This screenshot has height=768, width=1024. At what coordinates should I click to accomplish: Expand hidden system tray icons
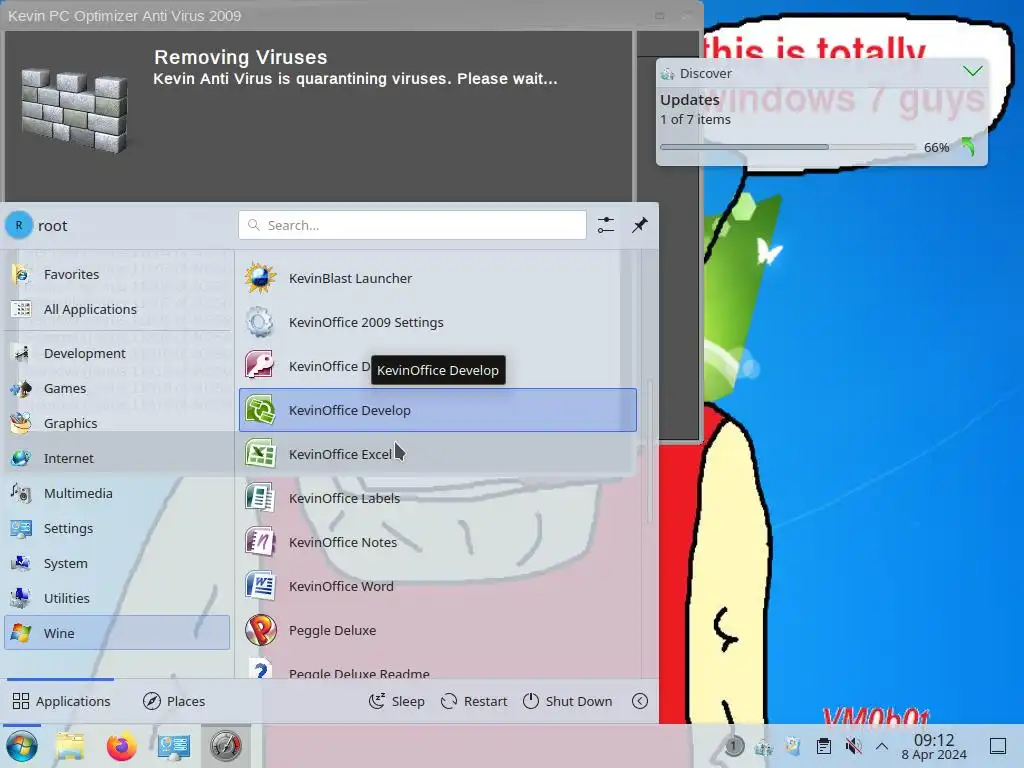click(x=882, y=745)
